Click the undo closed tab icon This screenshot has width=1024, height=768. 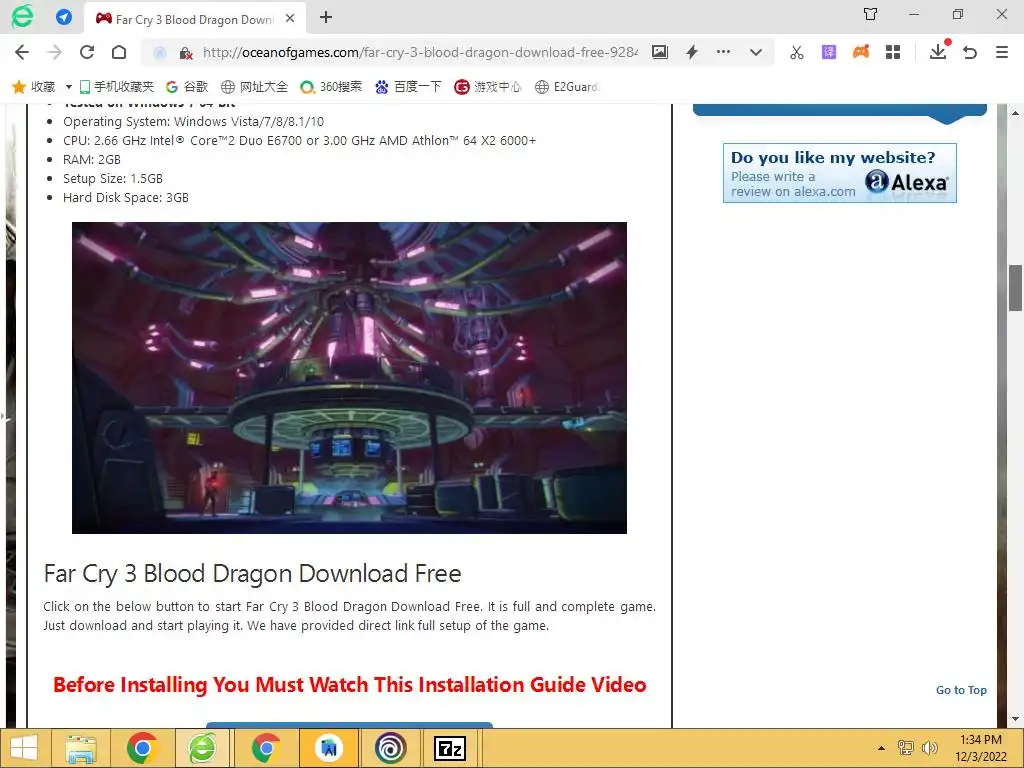coord(970,52)
